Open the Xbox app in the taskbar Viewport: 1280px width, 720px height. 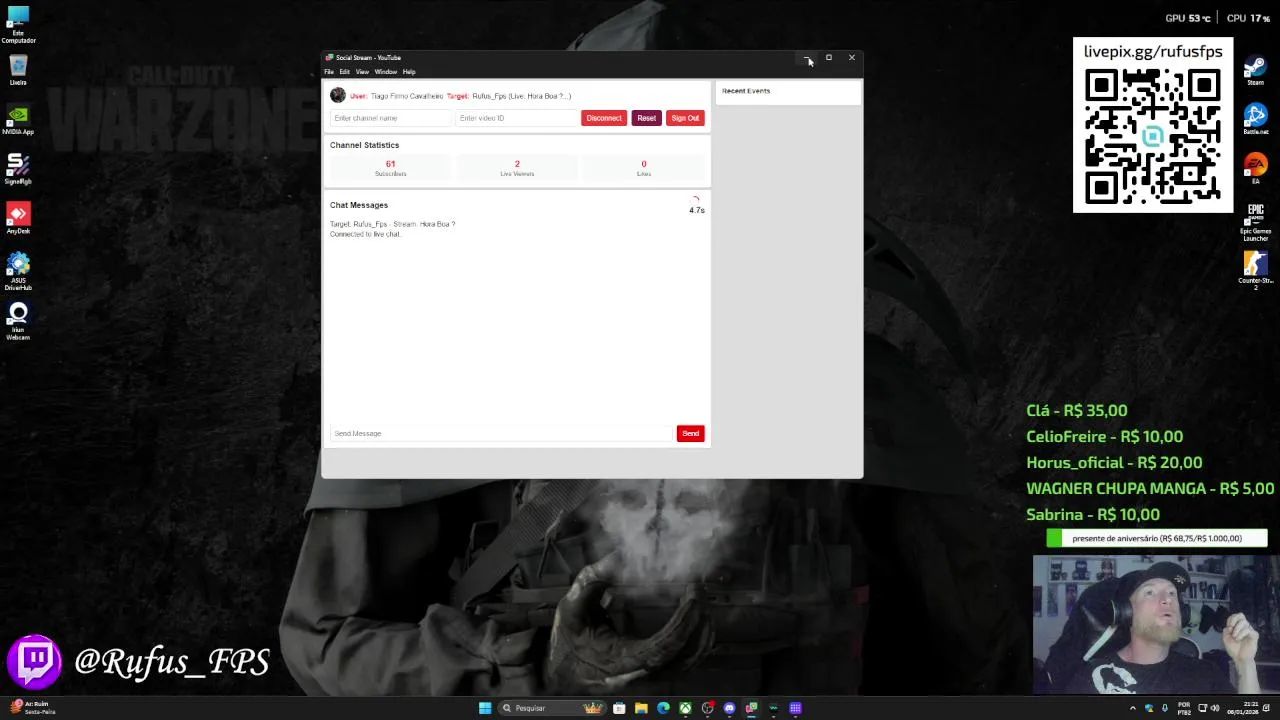point(685,708)
